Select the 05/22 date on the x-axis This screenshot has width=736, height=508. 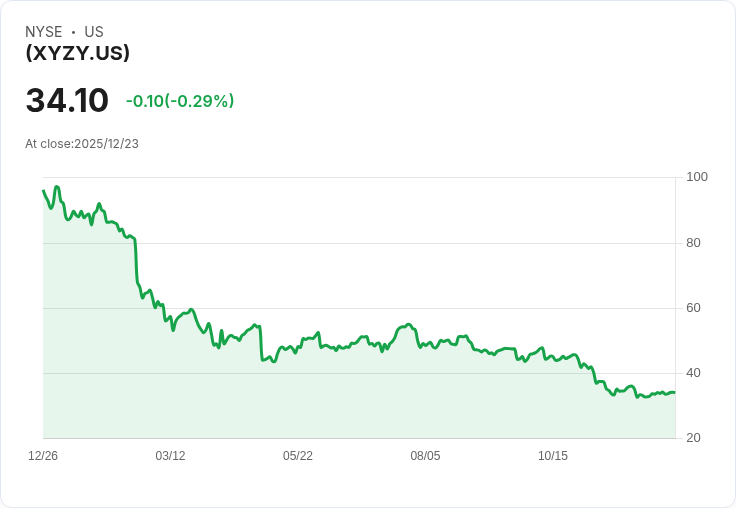pyautogui.click(x=298, y=456)
